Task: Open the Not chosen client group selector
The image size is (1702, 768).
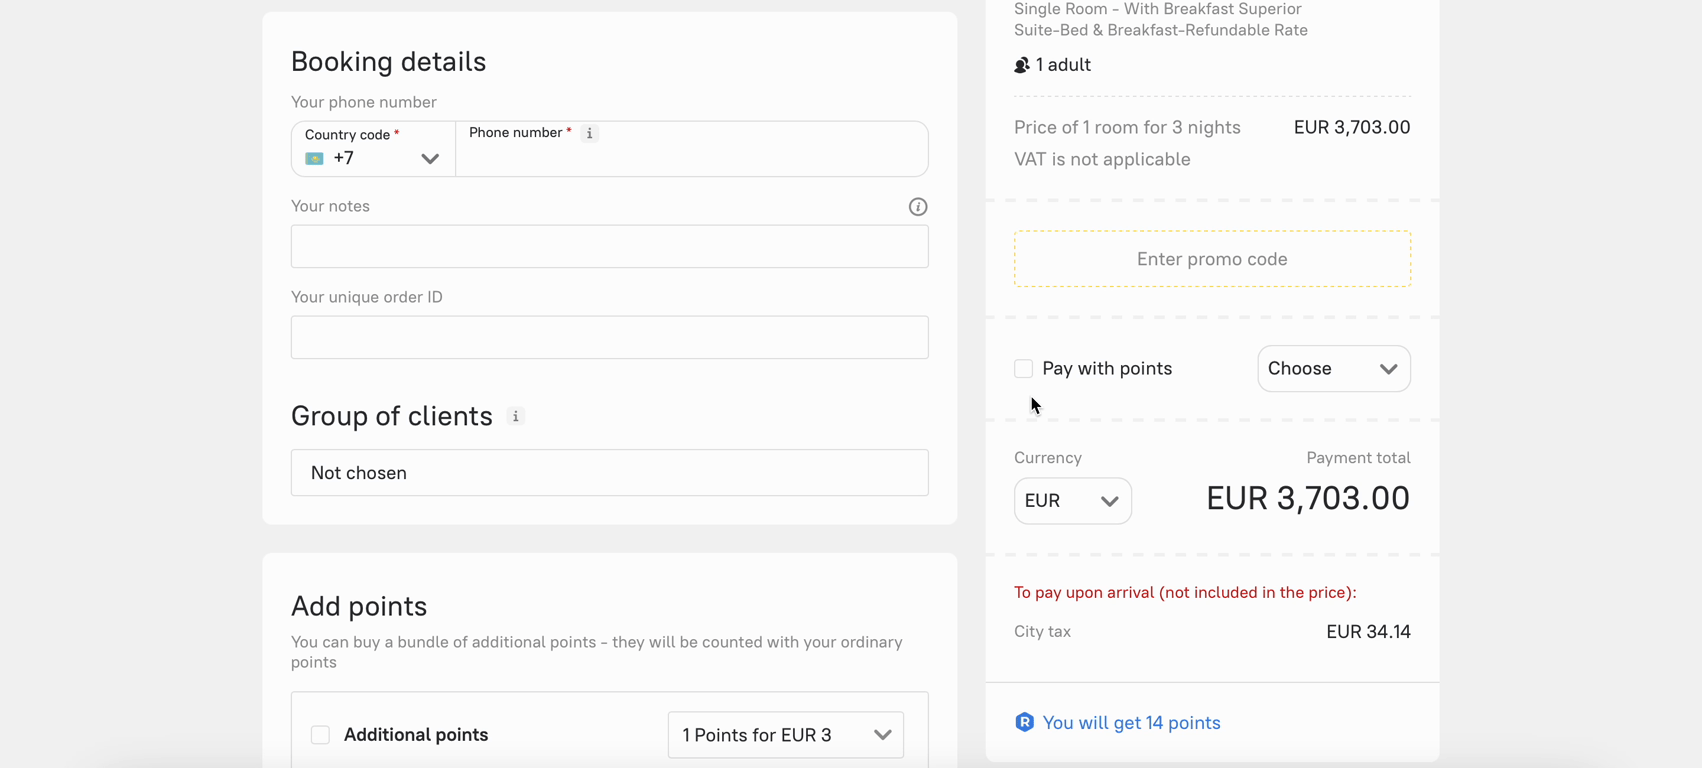Action: (609, 473)
